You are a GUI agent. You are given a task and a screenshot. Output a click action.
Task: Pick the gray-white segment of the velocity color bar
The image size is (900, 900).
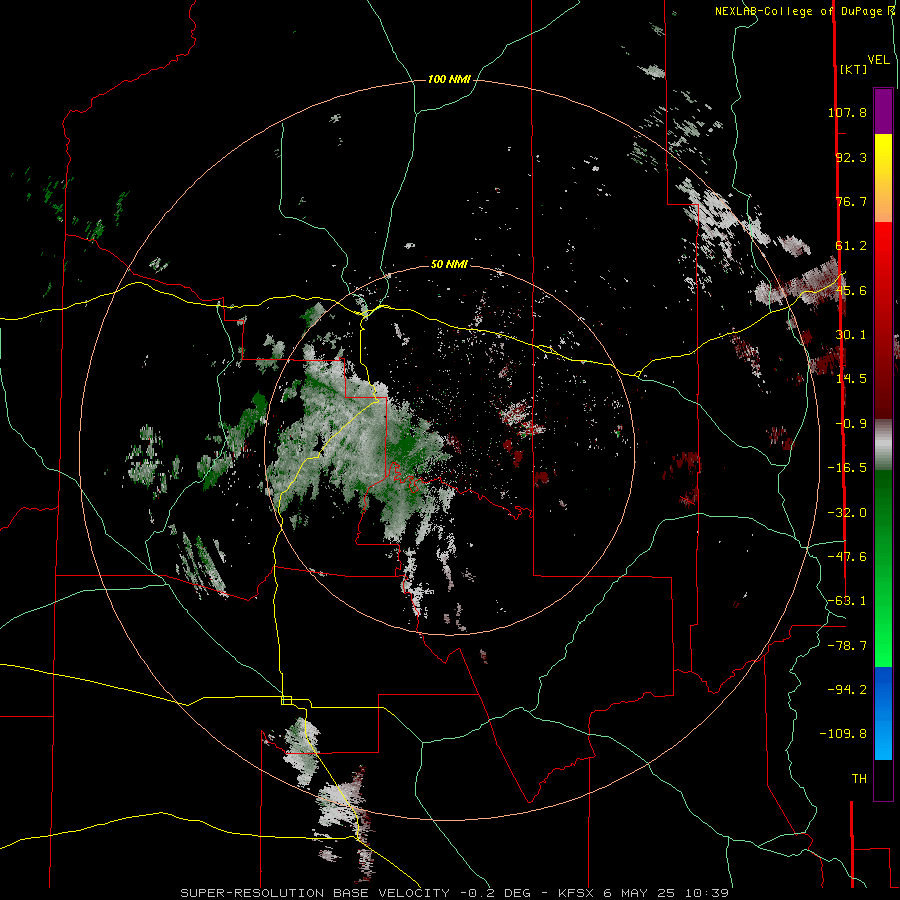click(883, 445)
